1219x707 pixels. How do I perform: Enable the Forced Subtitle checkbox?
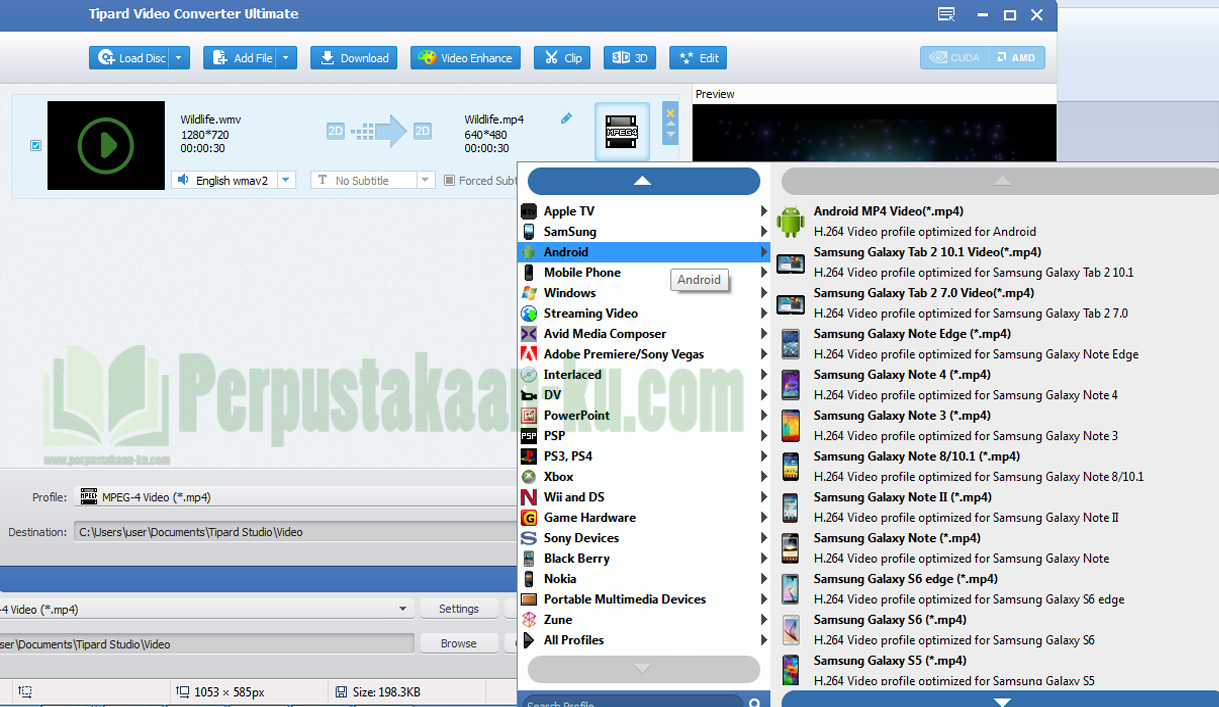coord(449,181)
